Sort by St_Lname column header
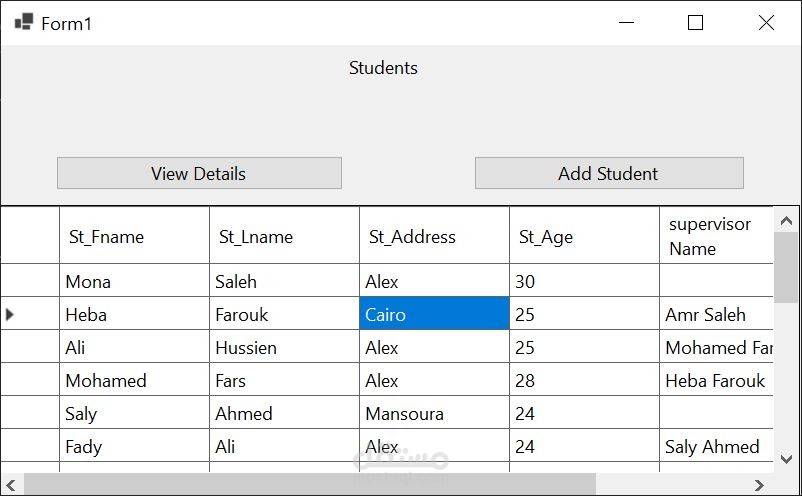This screenshot has height=496, width=802. [x=284, y=237]
